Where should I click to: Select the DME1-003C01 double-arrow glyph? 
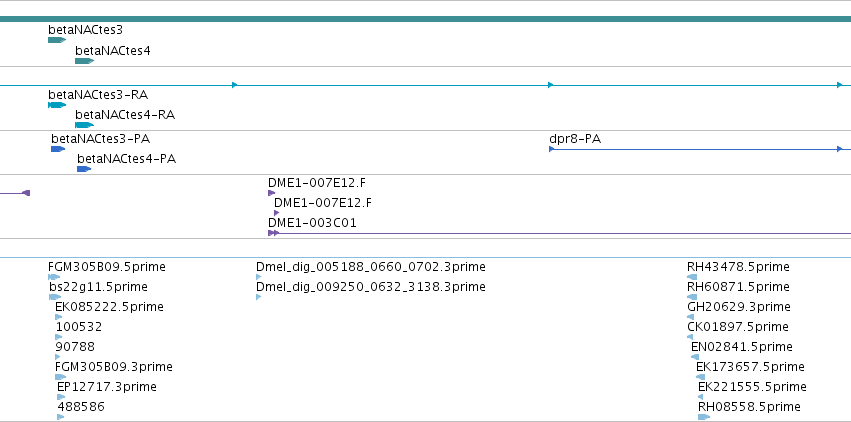click(x=274, y=233)
